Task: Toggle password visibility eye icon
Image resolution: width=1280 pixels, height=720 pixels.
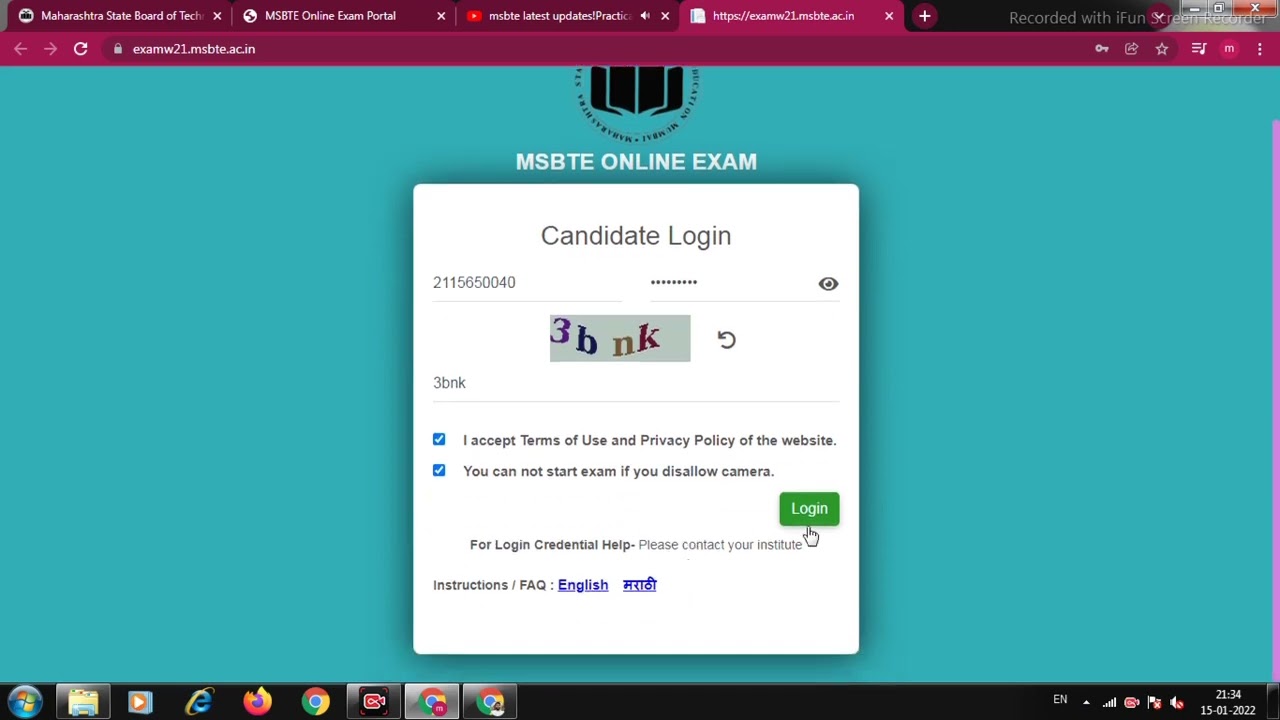Action: pos(828,284)
